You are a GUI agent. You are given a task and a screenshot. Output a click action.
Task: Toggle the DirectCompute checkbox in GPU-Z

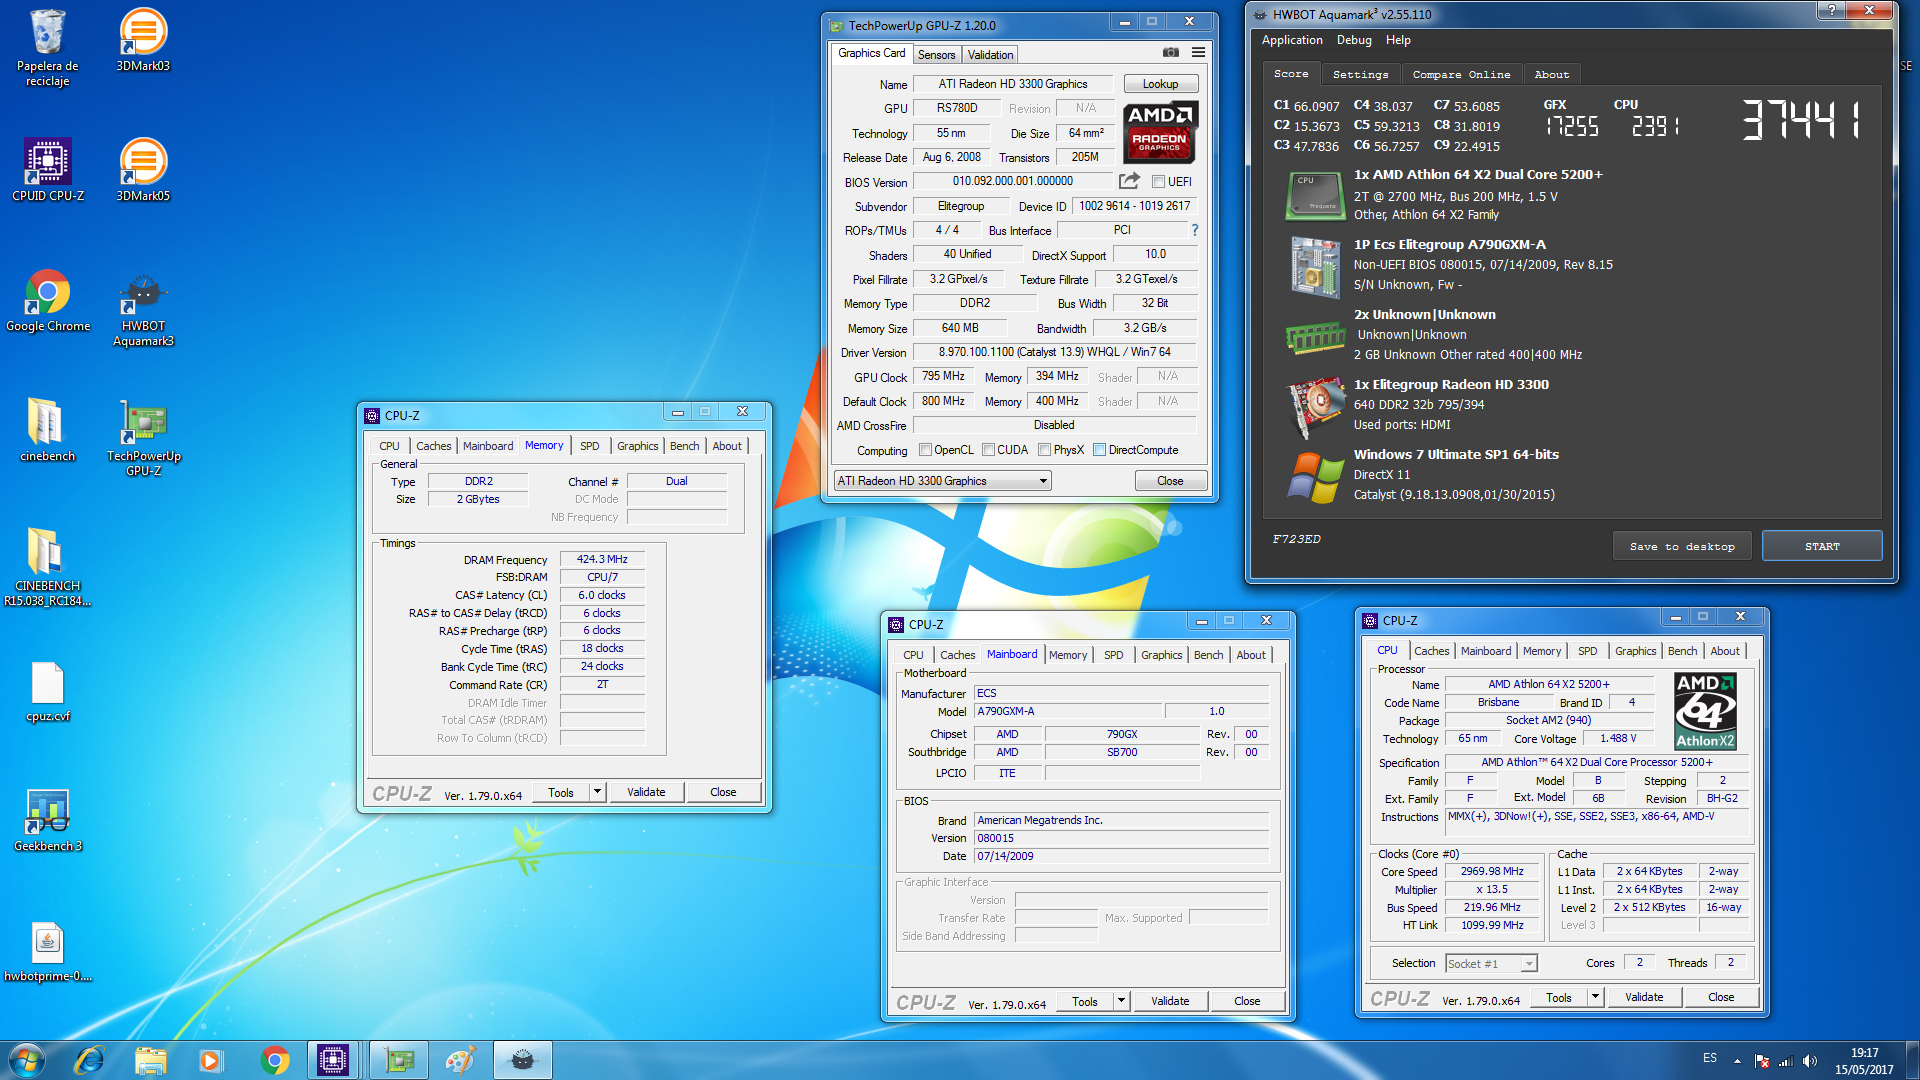1099,450
